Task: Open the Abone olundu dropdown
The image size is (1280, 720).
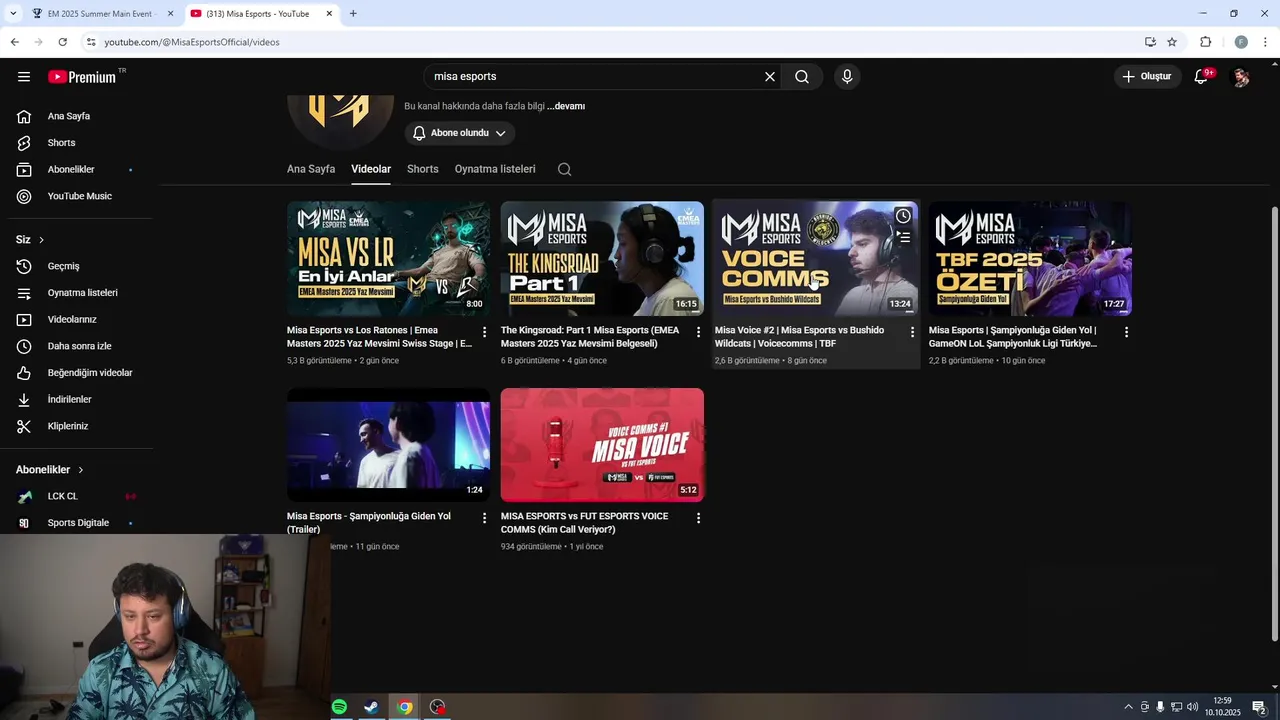Action: pyautogui.click(x=460, y=133)
